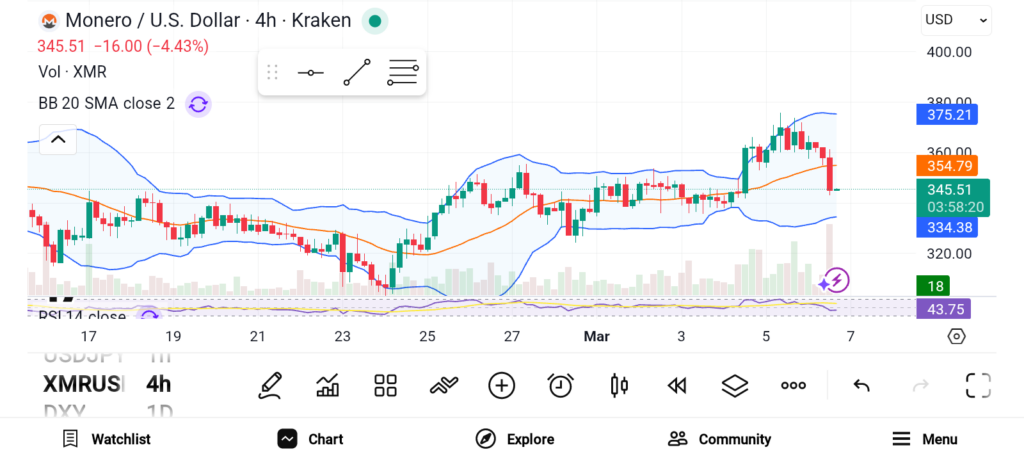Viewport: 1024px width, 461px height.
Task: Select the horizontal line drawing tool
Action: (x=310, y=73)
